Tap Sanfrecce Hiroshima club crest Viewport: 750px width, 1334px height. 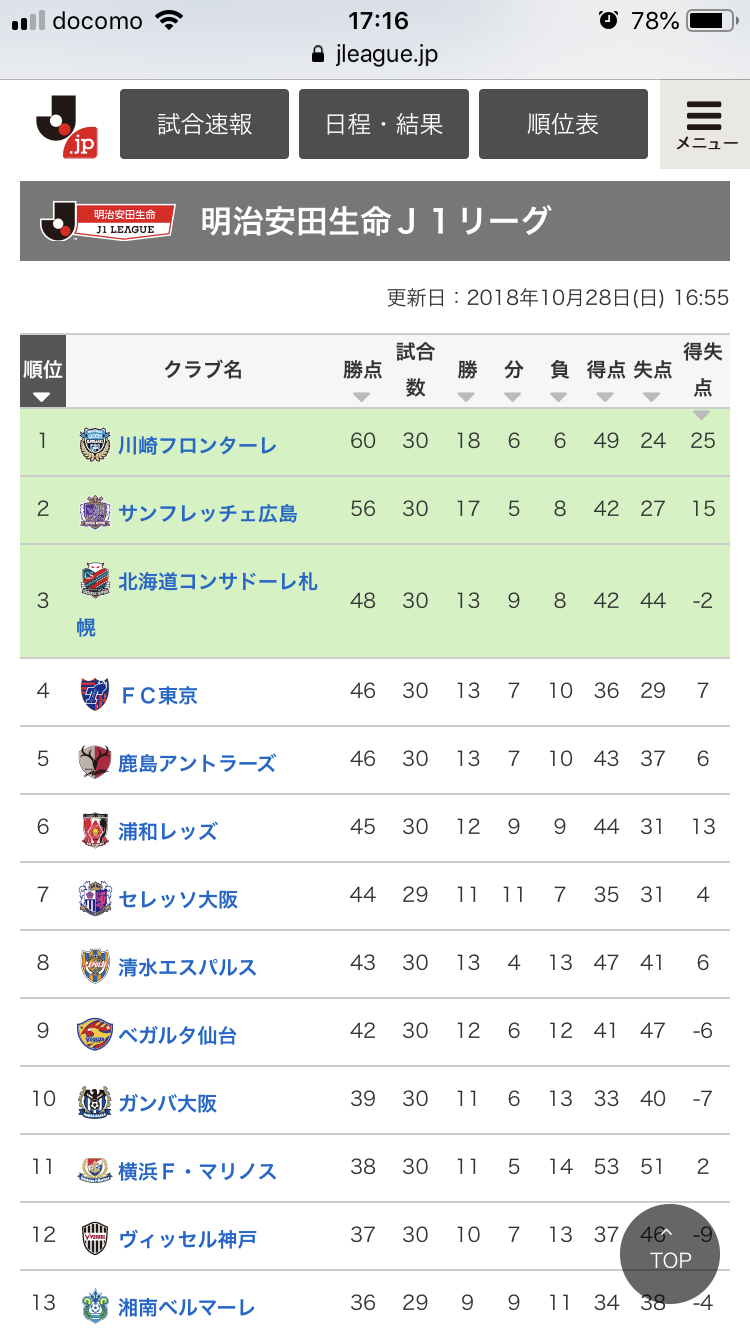[x=93, y=512]
